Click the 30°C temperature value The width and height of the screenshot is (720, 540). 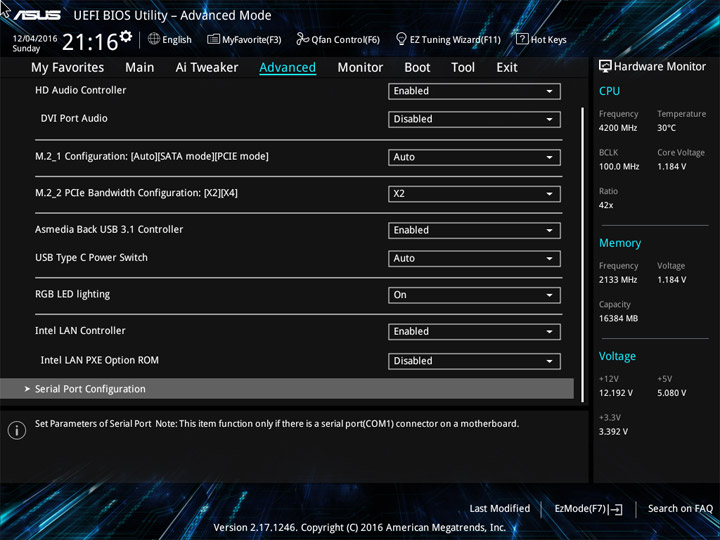click(666, 128)
